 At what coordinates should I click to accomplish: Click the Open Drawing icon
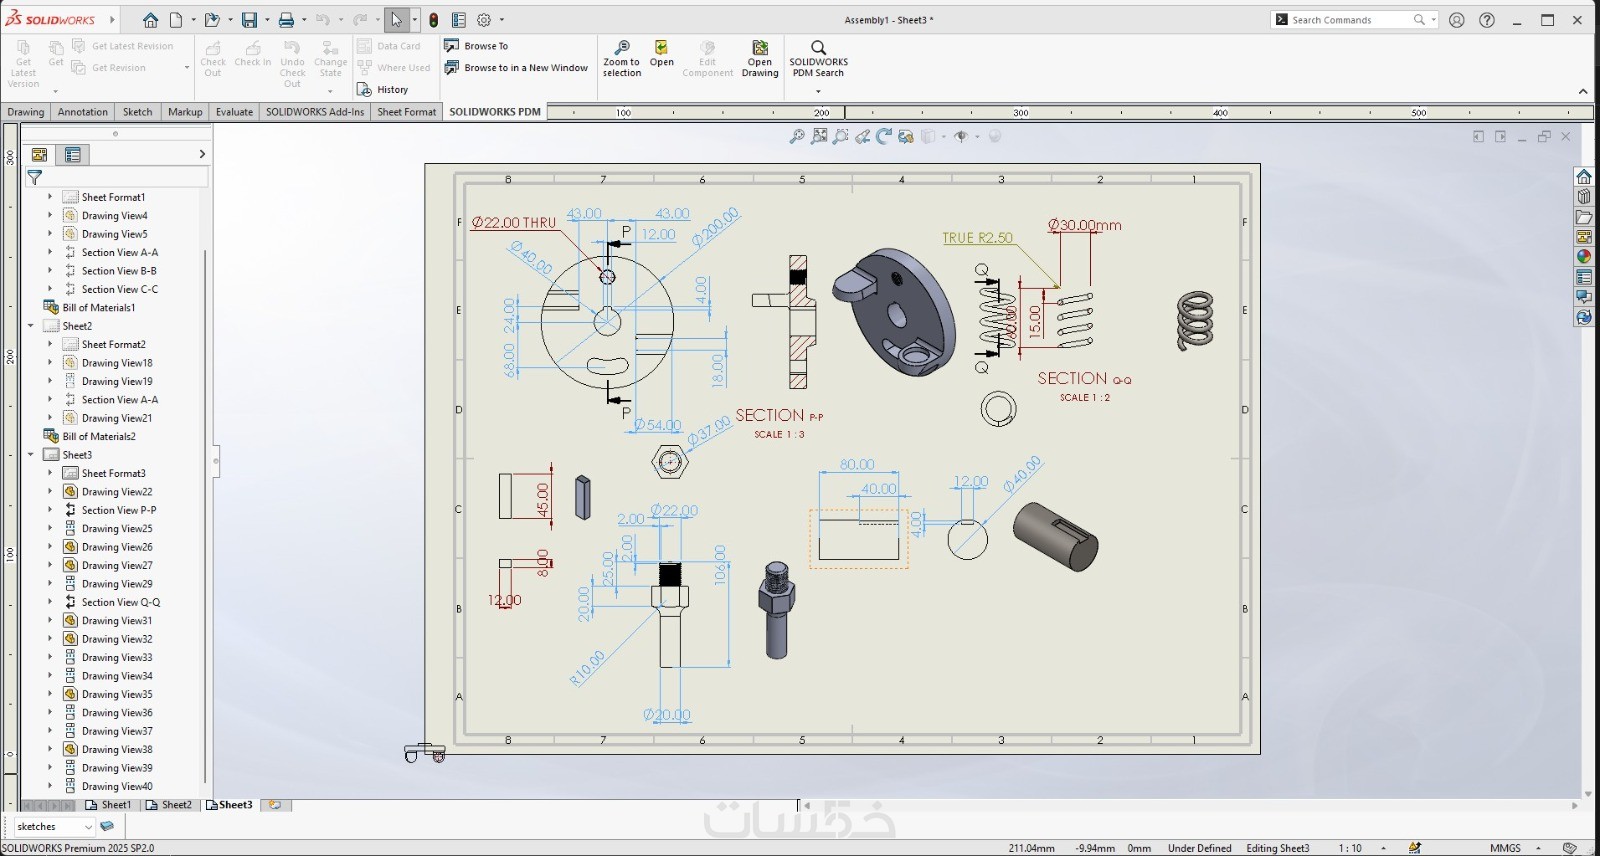[760, 49]
